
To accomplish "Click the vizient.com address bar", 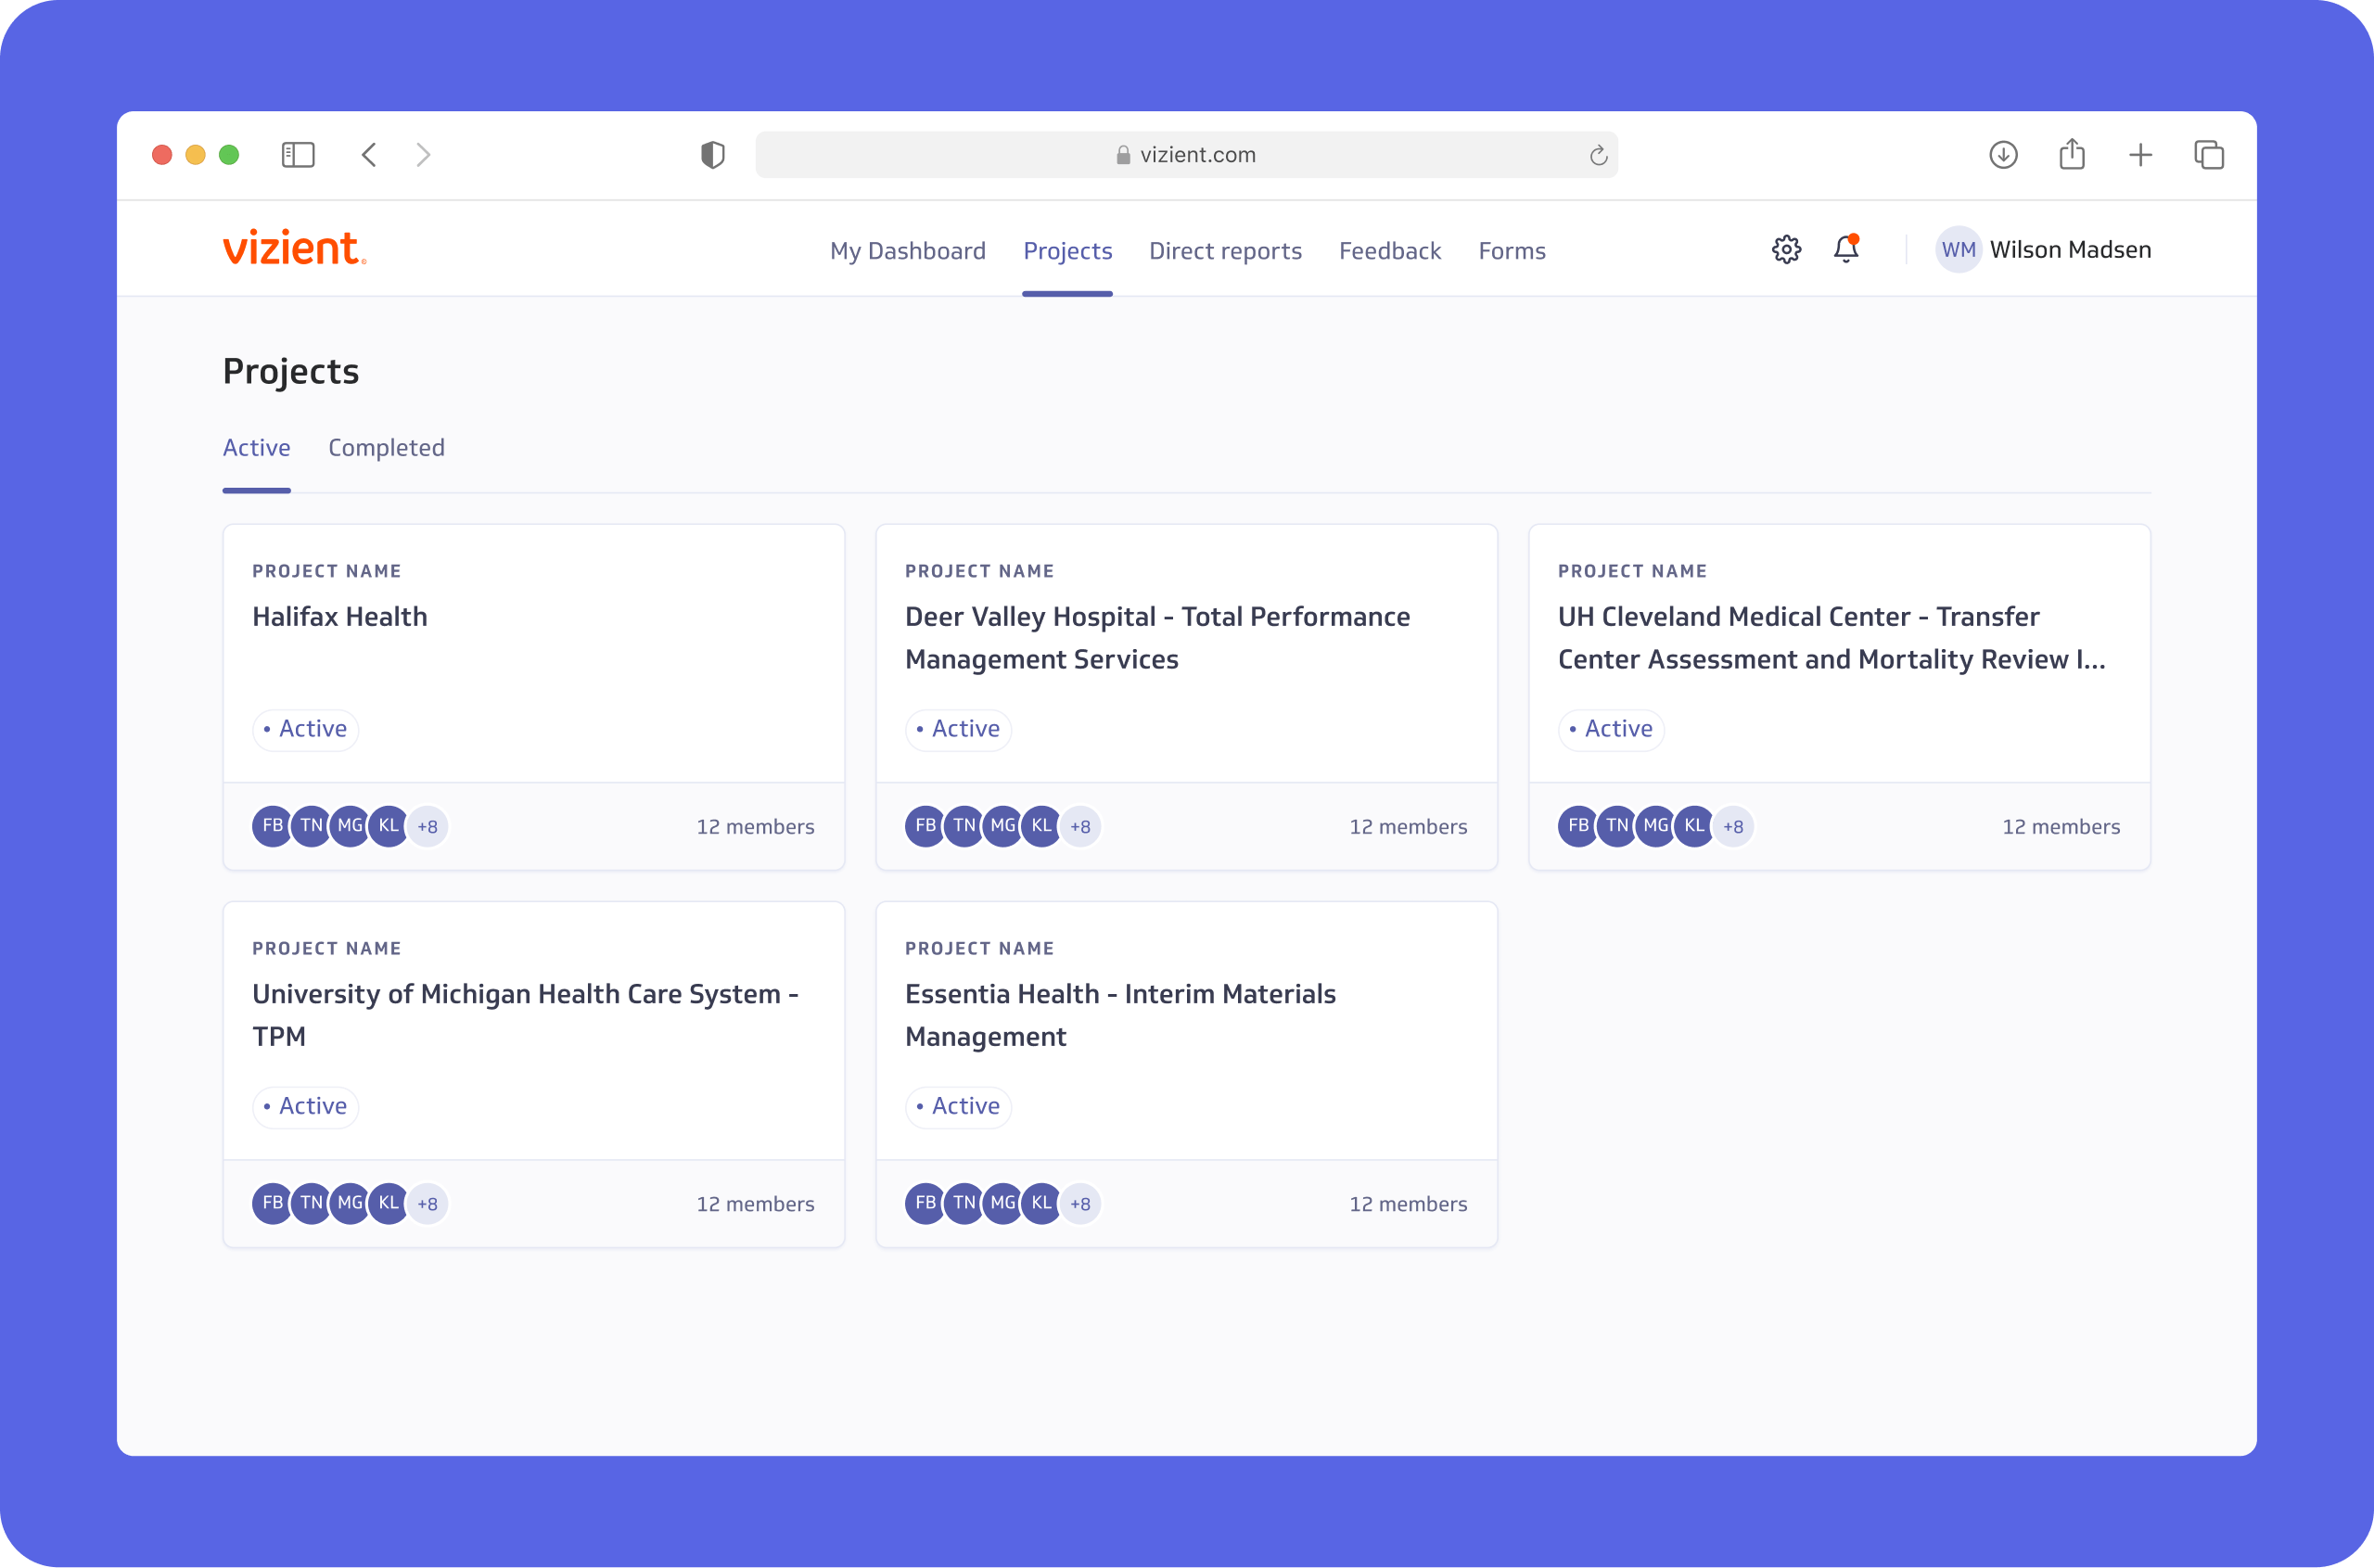I will (x=1186, y=155).
